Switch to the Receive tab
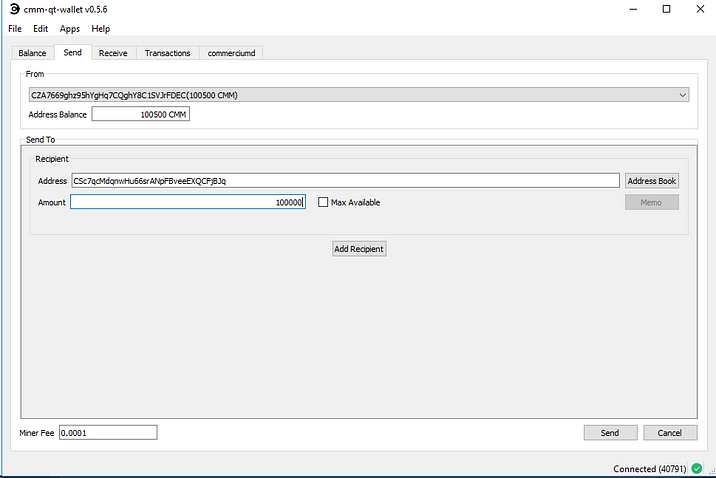The image size is (716, 478). (x=113, y=53)
